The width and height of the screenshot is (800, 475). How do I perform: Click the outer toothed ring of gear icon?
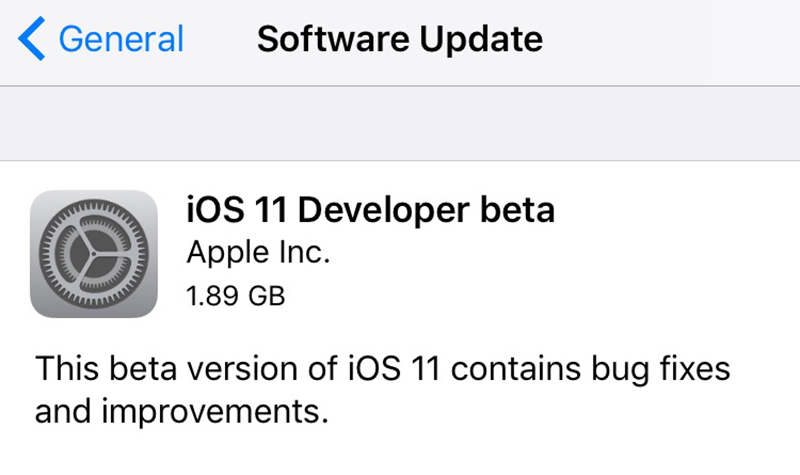point(95,207)
